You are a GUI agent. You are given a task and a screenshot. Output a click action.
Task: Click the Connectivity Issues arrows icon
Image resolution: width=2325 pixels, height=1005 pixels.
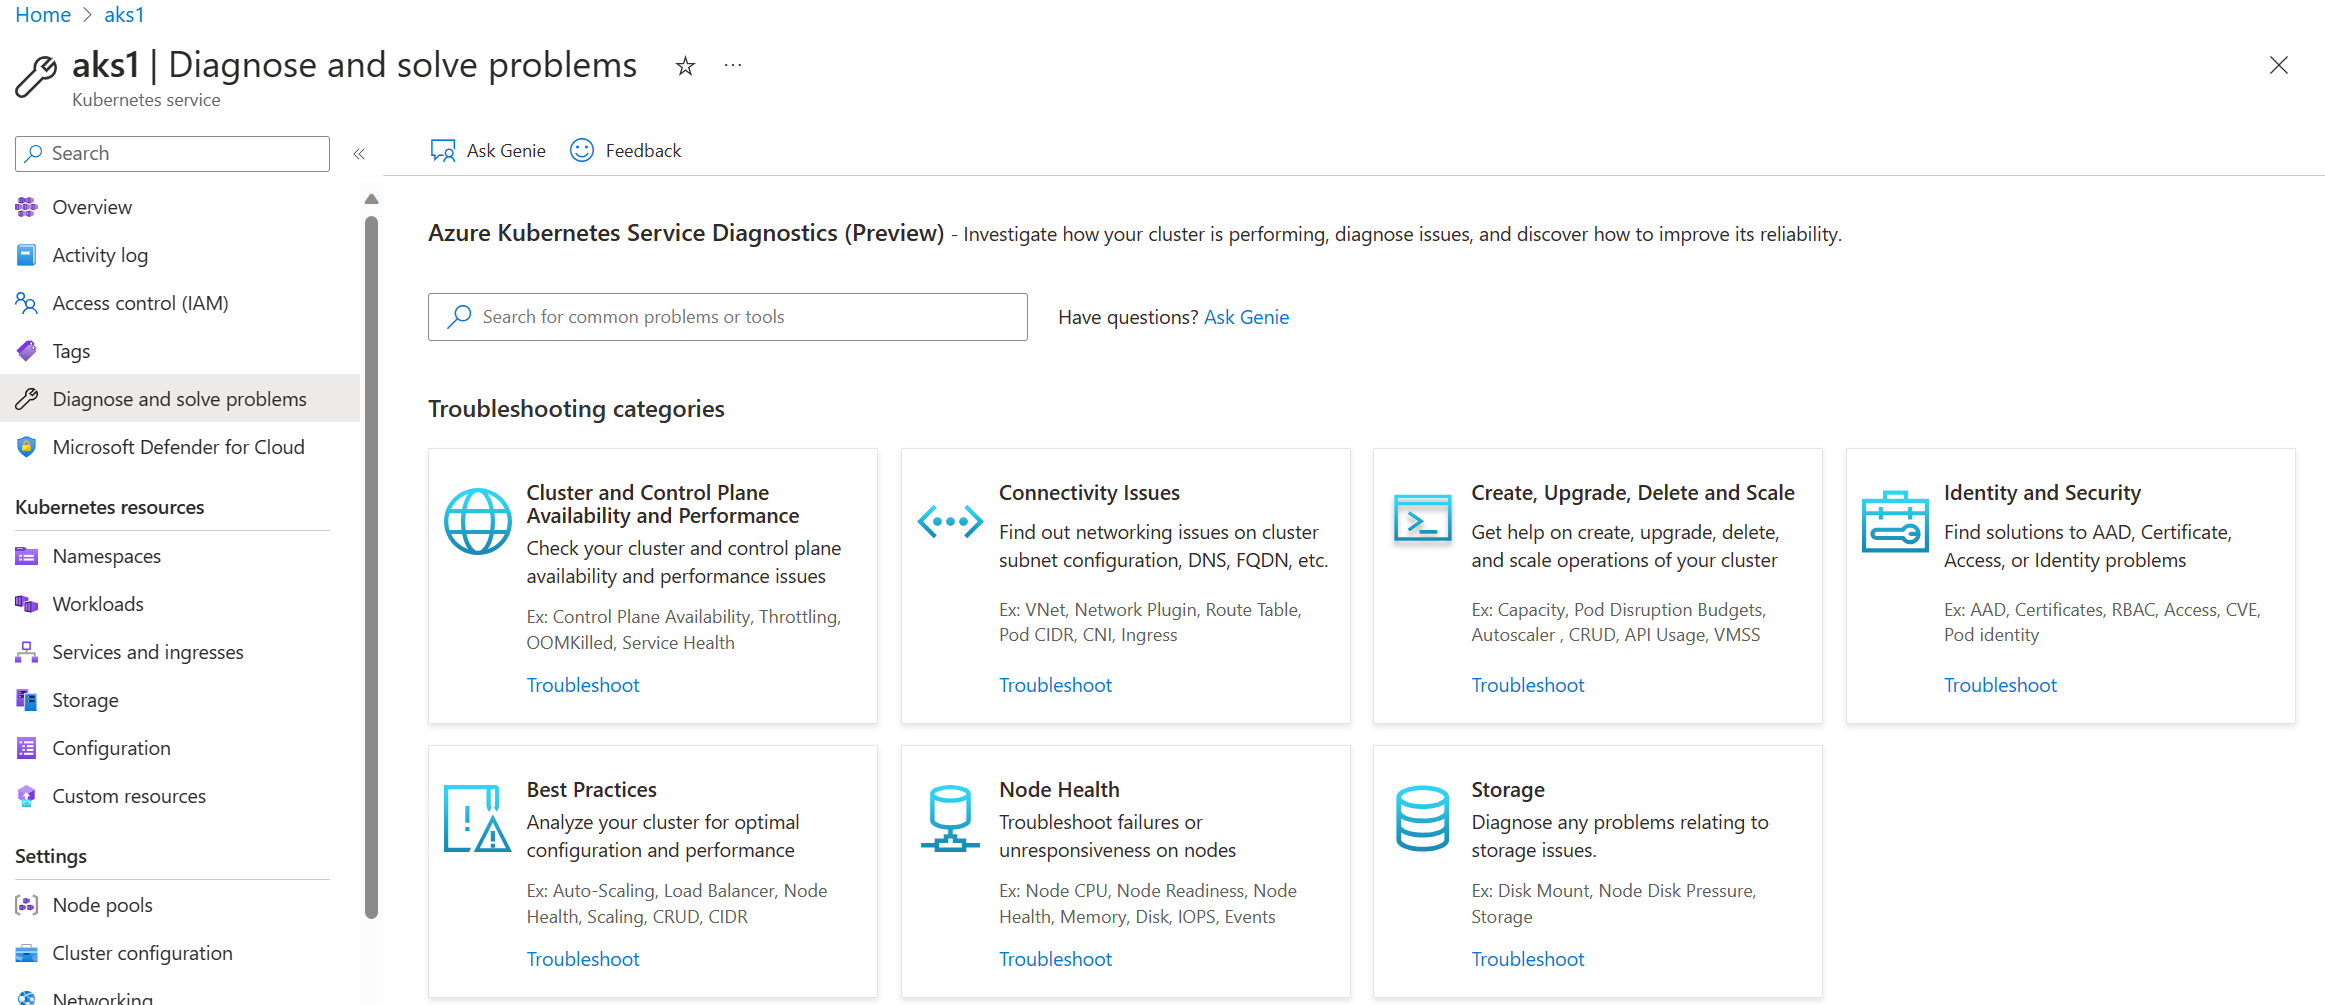950,521
